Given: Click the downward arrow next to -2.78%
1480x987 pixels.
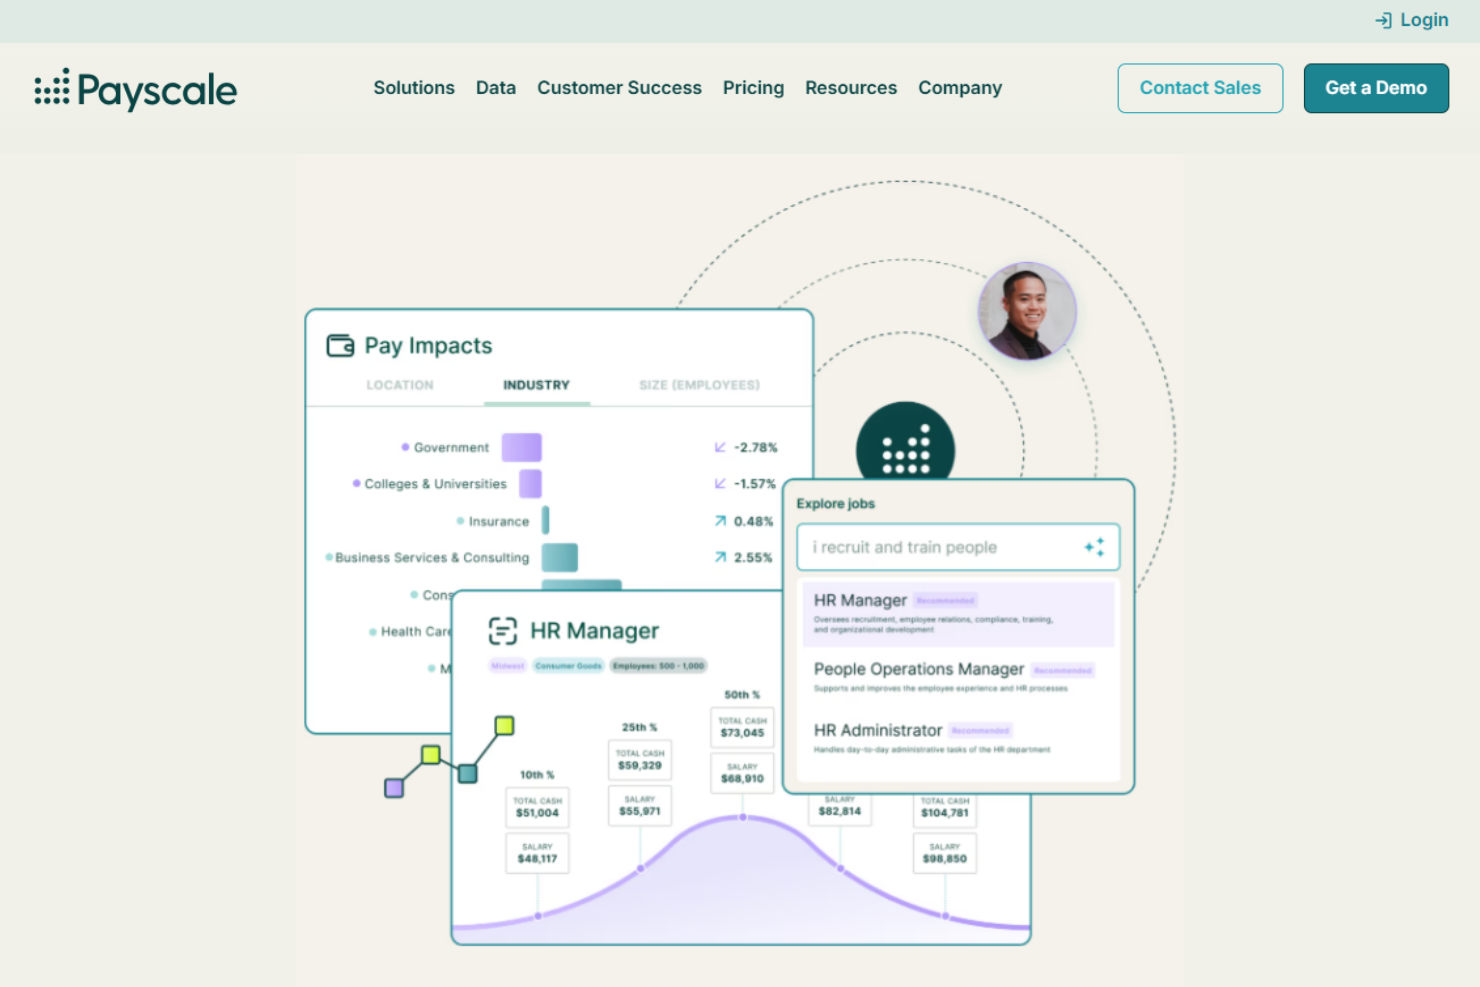Looking at the screenshot, I should click(718, 448).
